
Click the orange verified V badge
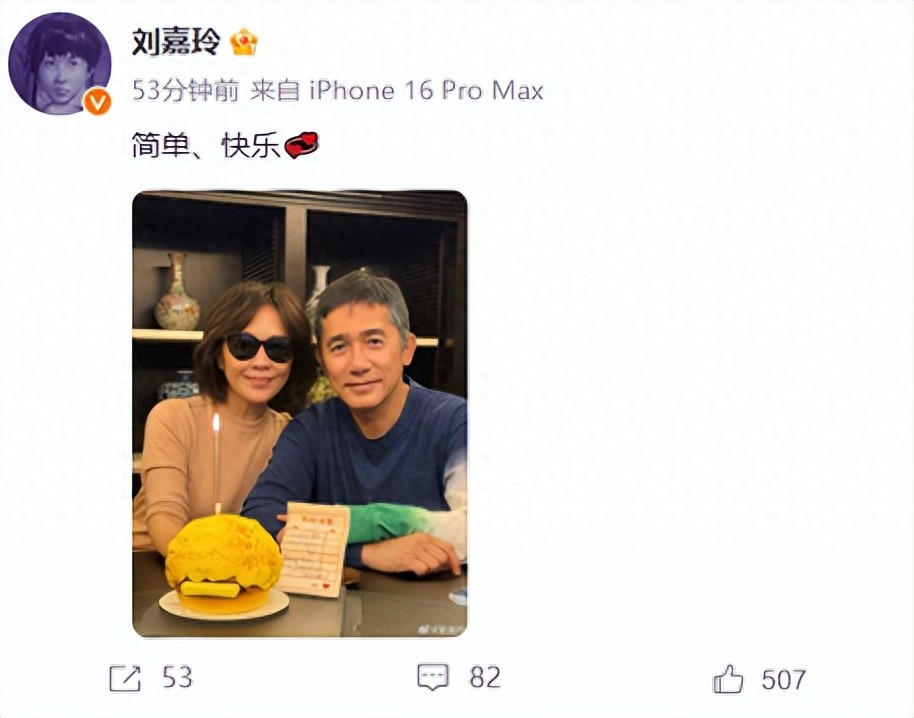coord(97,101)
